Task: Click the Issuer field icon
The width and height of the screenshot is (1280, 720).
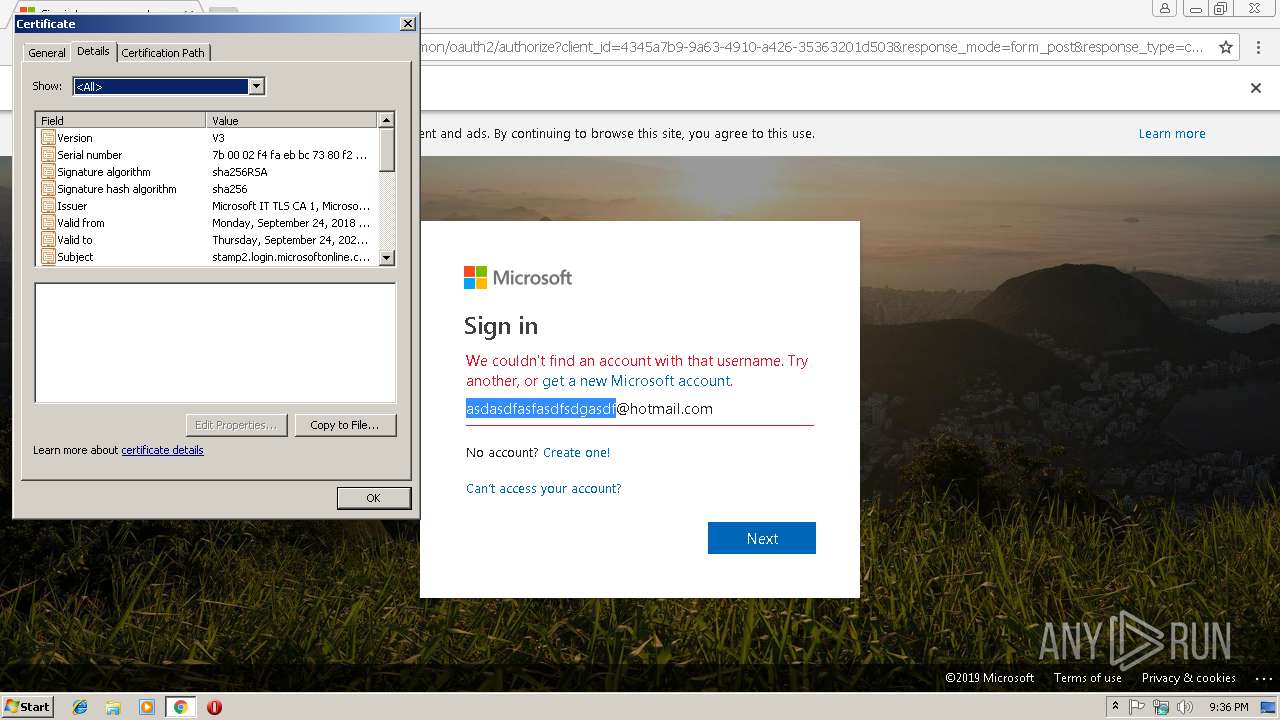Action: [48, 206]
